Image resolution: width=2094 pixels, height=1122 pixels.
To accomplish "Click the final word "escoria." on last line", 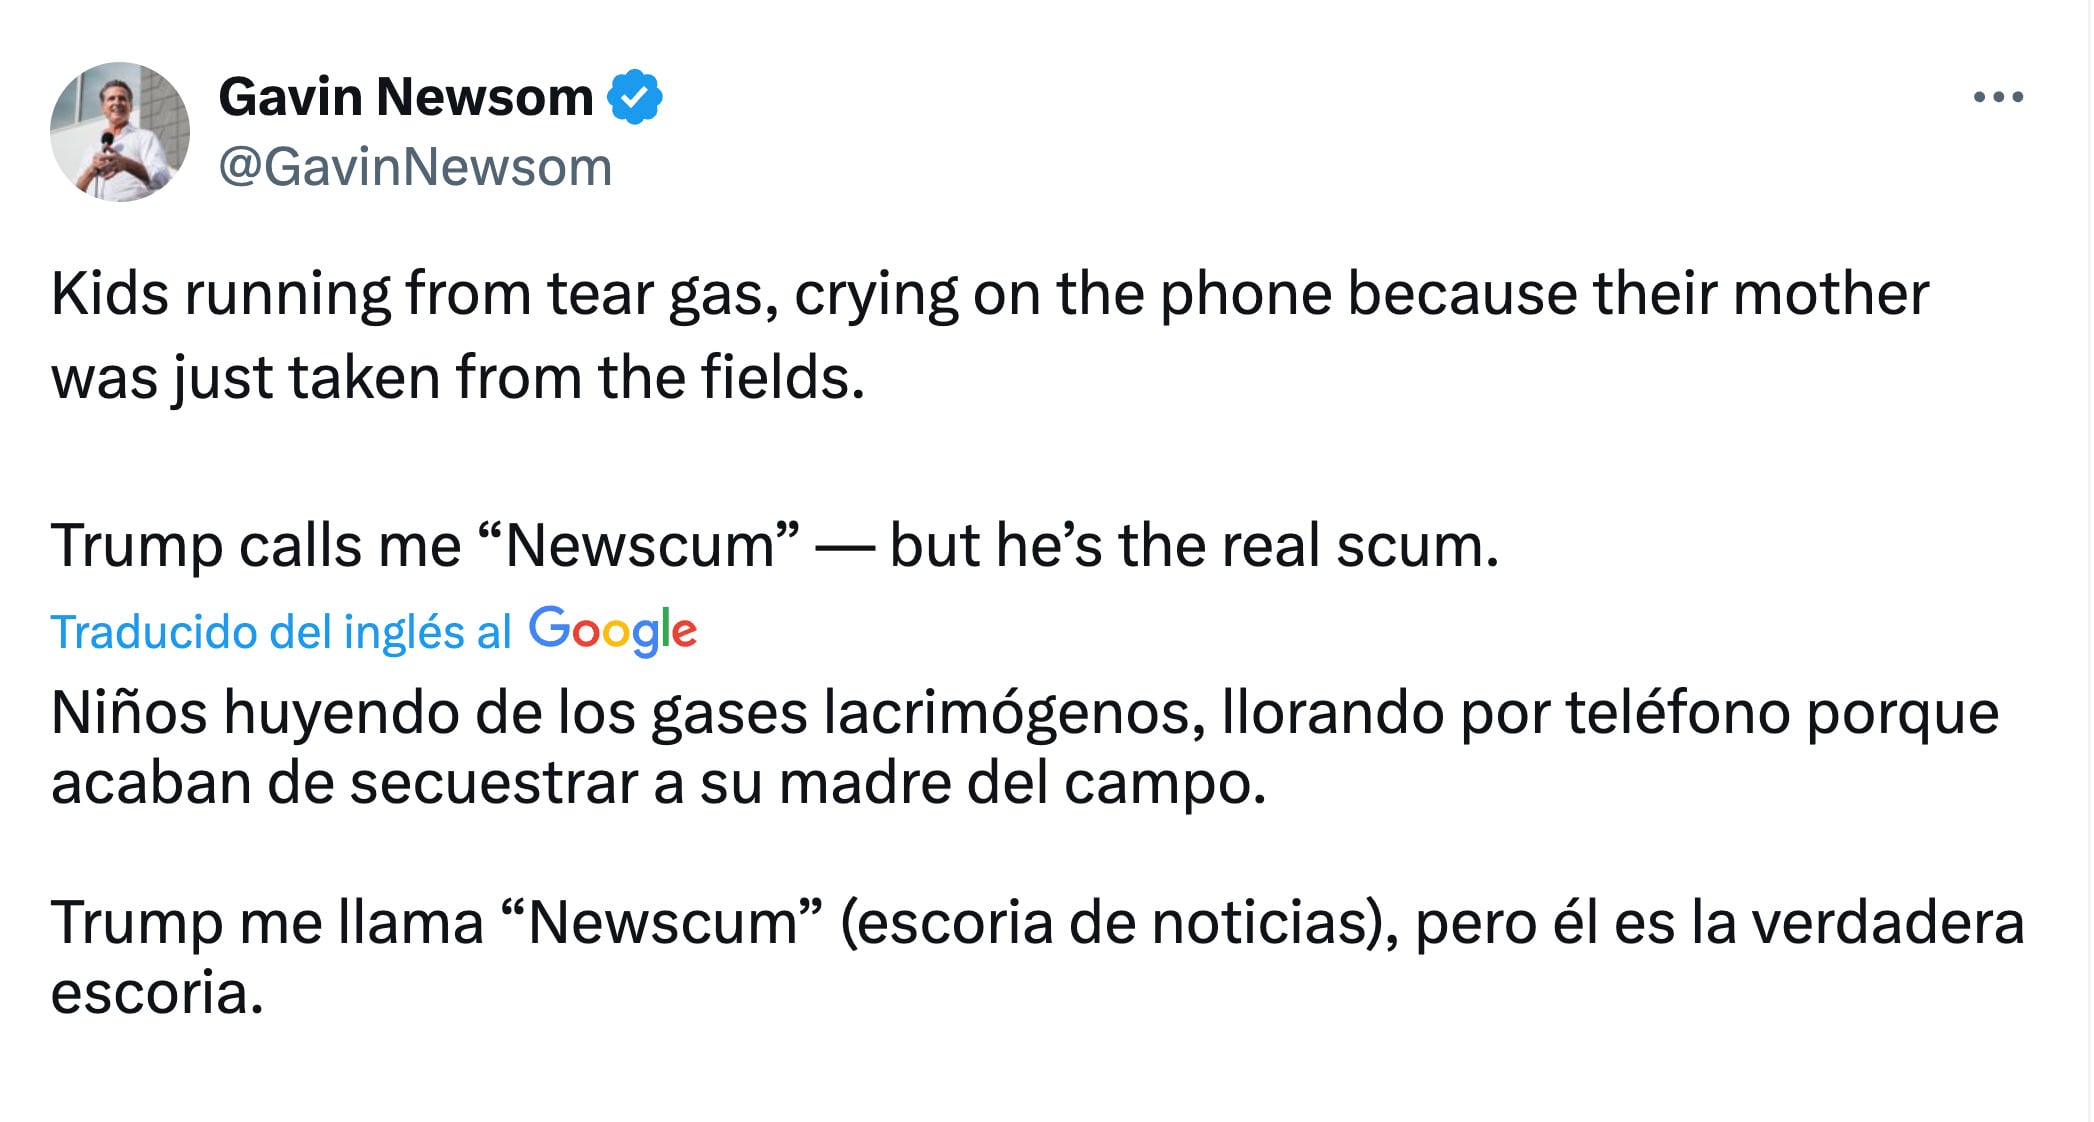I will (157, 992).
